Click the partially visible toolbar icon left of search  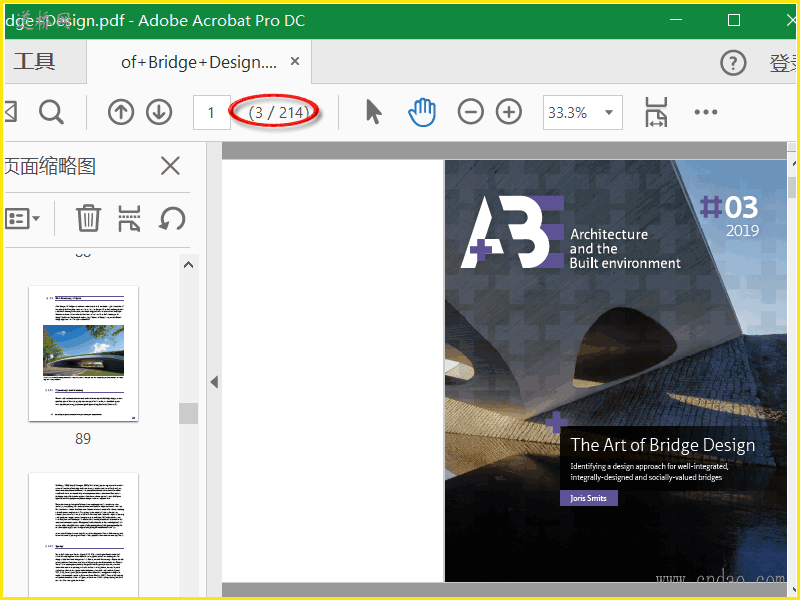pyautogui.click(x=11, y=112)
